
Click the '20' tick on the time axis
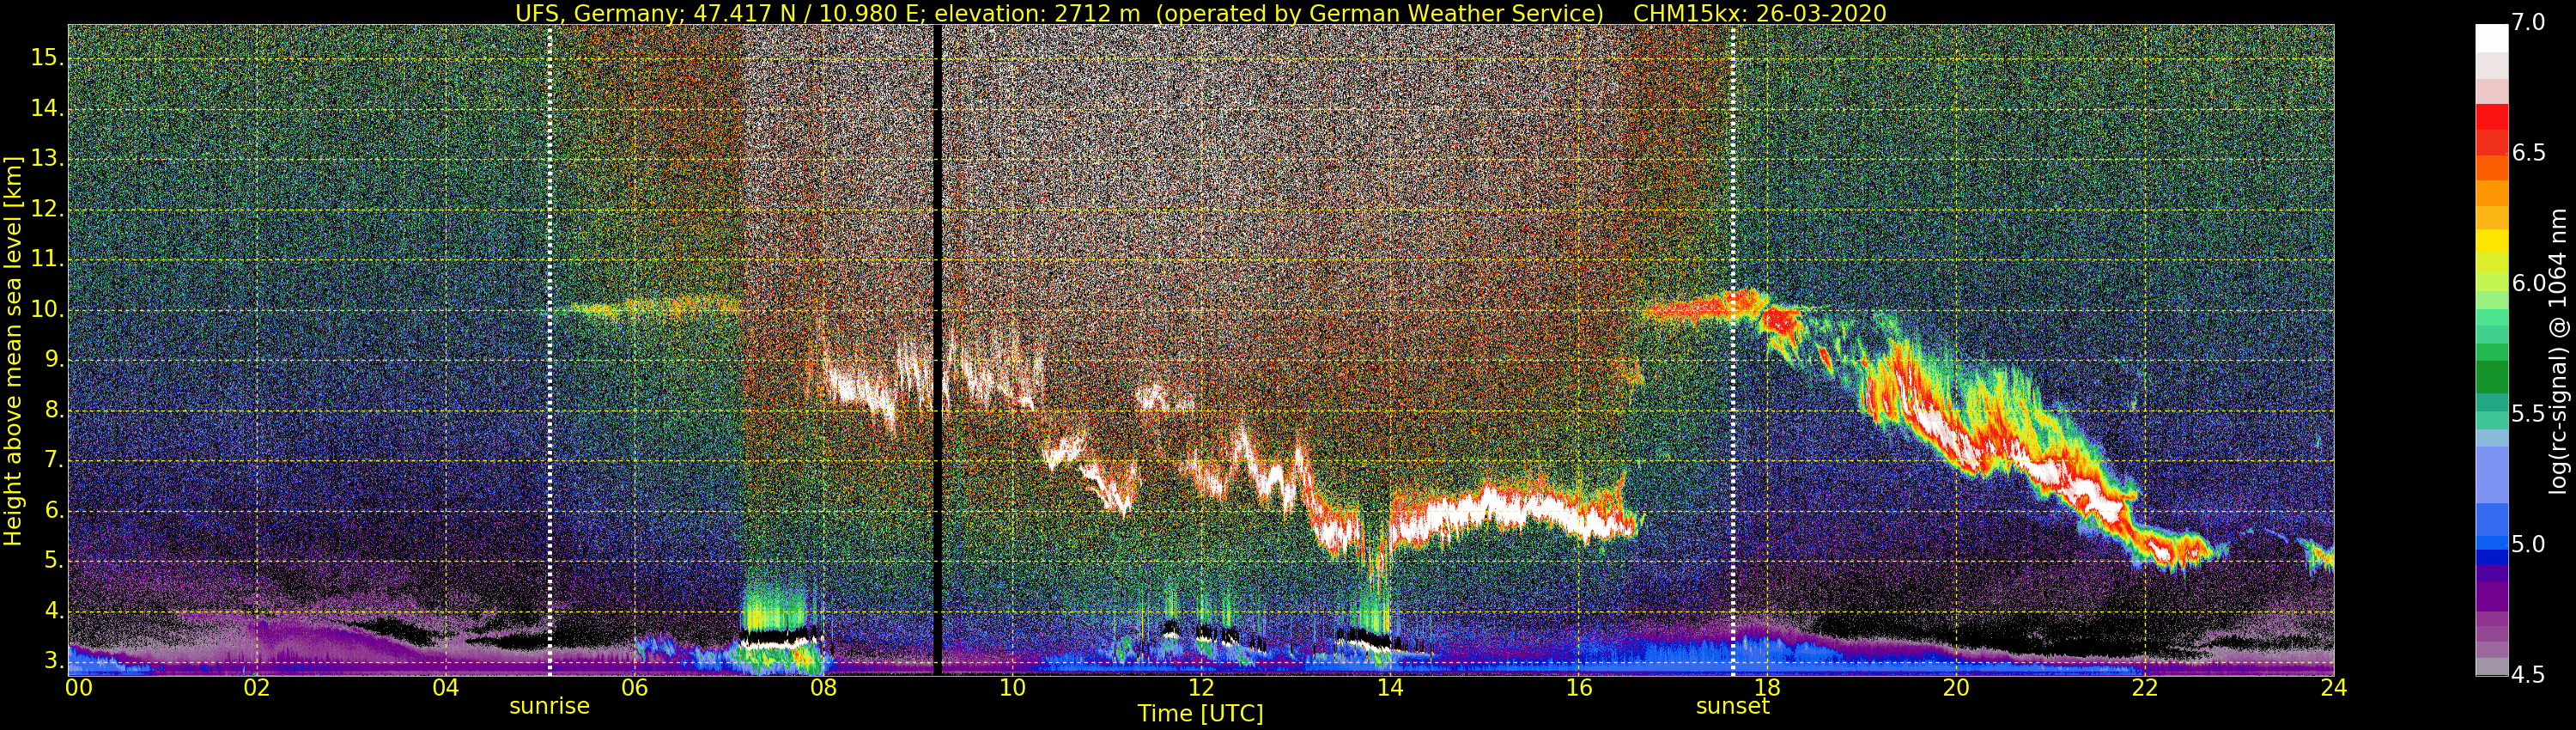click(x=1956, y=688)
